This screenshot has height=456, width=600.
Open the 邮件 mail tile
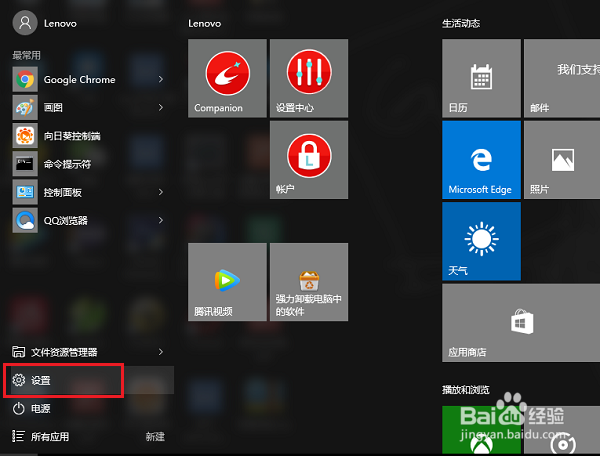562,78
